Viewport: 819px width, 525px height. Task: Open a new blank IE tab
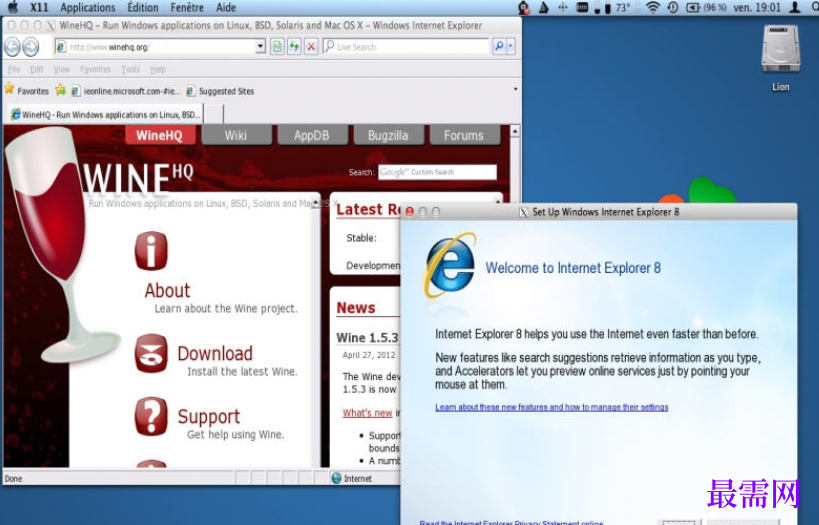click(213, 114)
